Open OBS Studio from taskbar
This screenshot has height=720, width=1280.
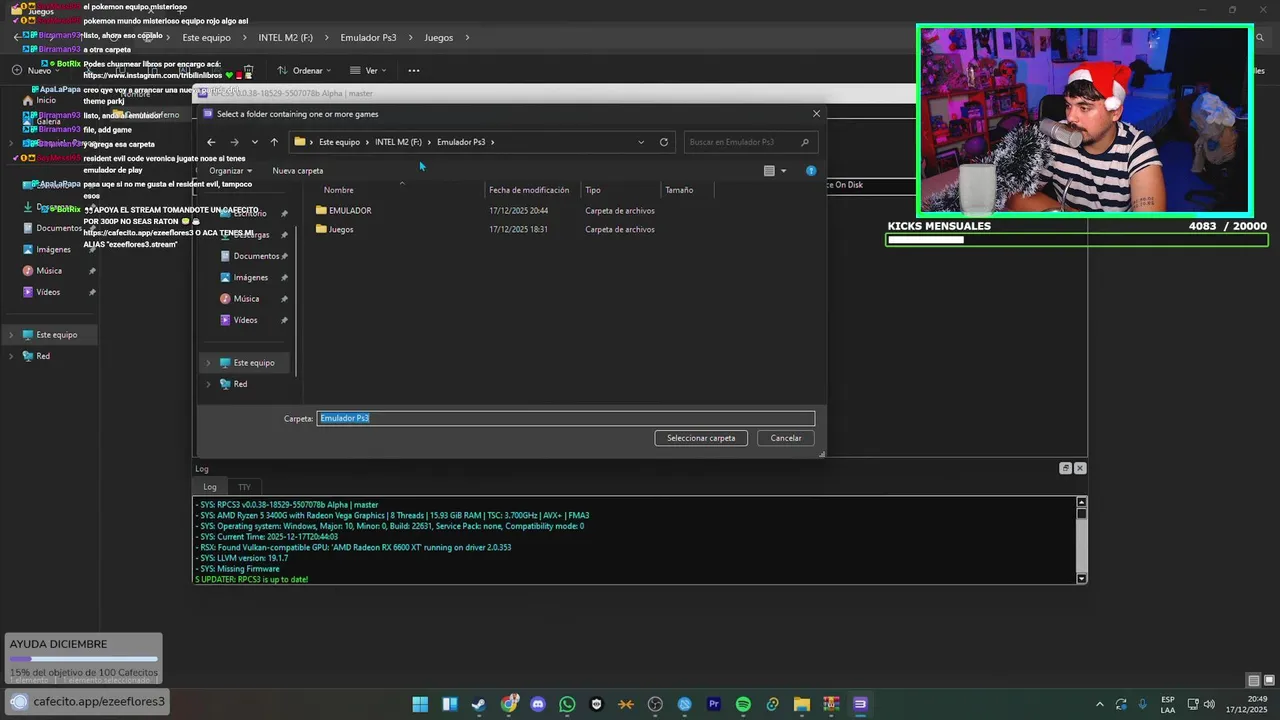tap(656, 704)
